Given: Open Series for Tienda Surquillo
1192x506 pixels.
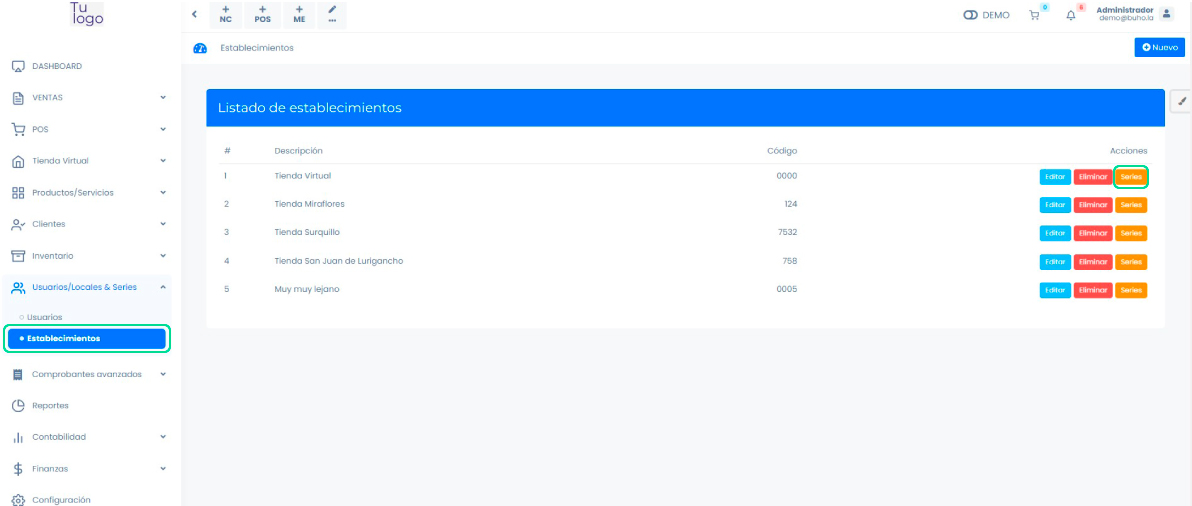Looking at the screenshot, I should point(1131,233).
